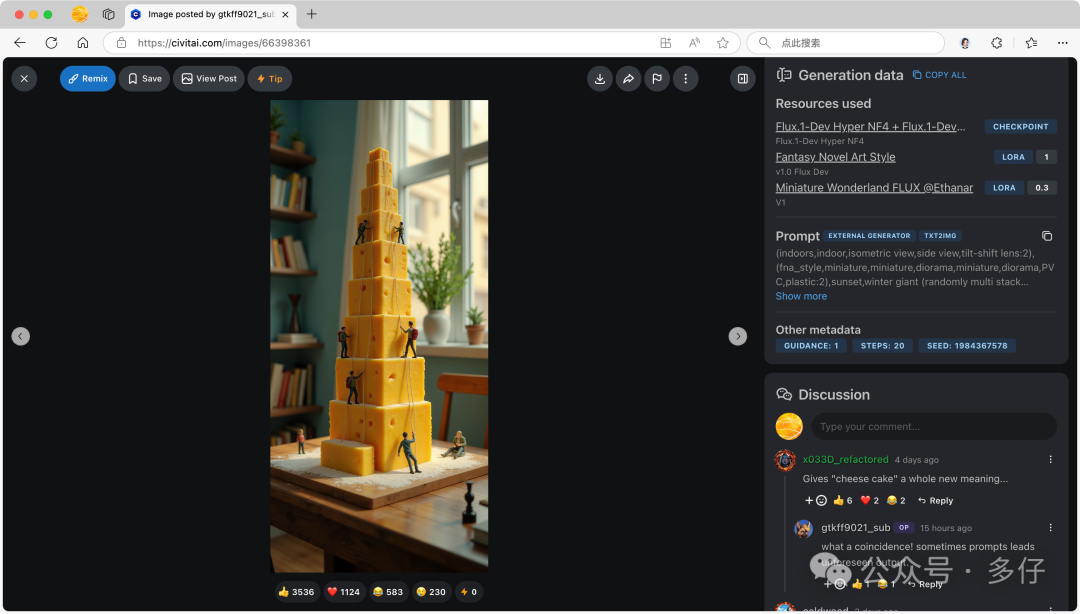
Task: Share the image using the share arrow icon
Action: [628, 79]
